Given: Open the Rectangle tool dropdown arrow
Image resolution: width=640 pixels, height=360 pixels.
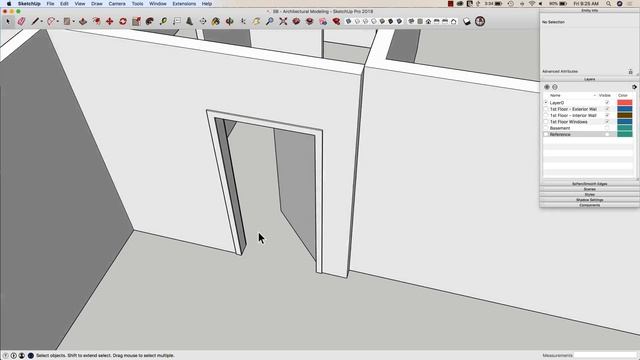Looking at the screenshot, I should click(73, 22).
